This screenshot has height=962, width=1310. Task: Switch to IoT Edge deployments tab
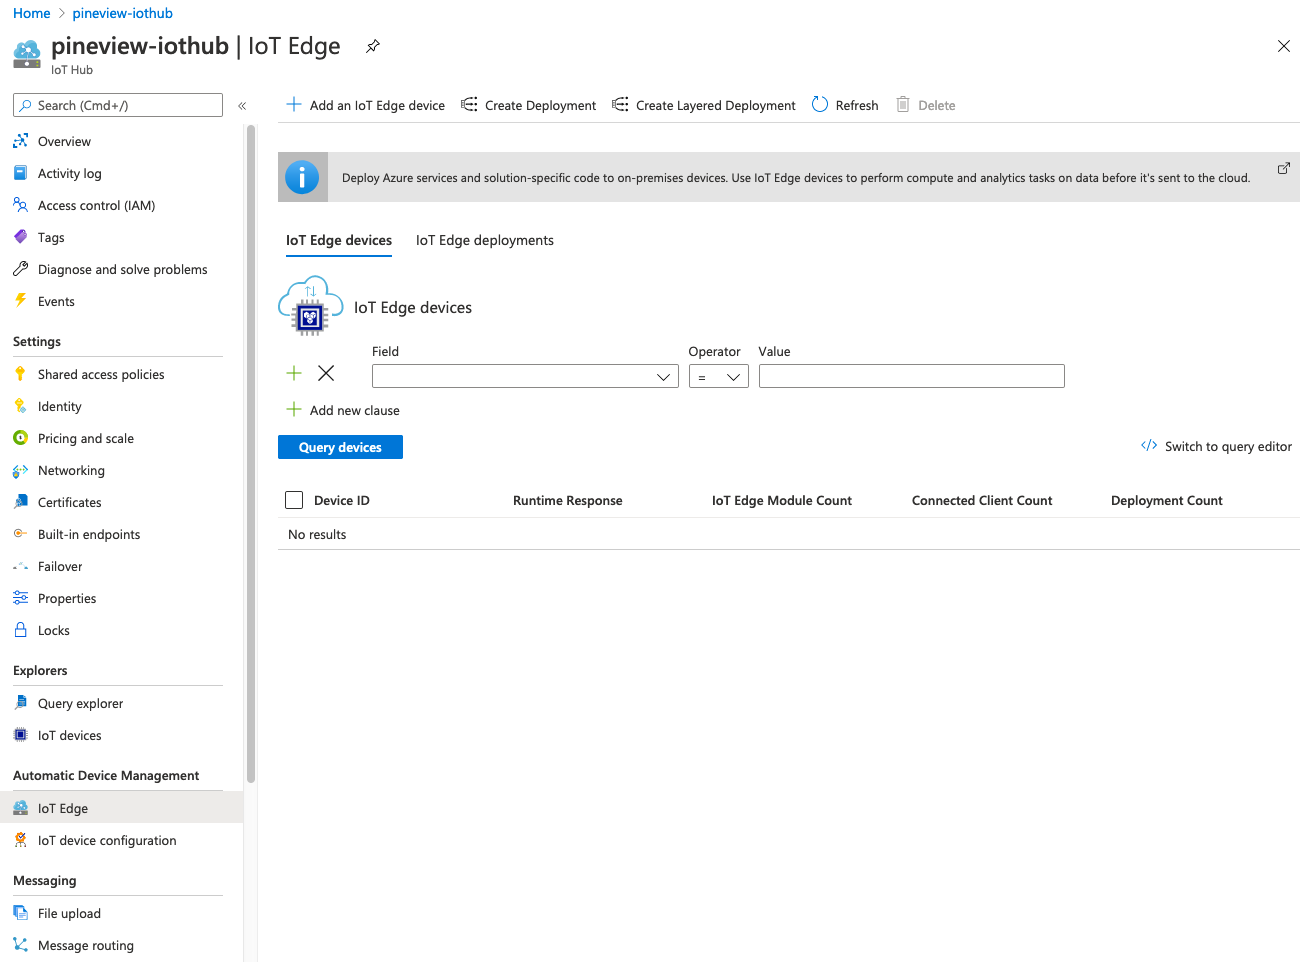tap(484, 240)
